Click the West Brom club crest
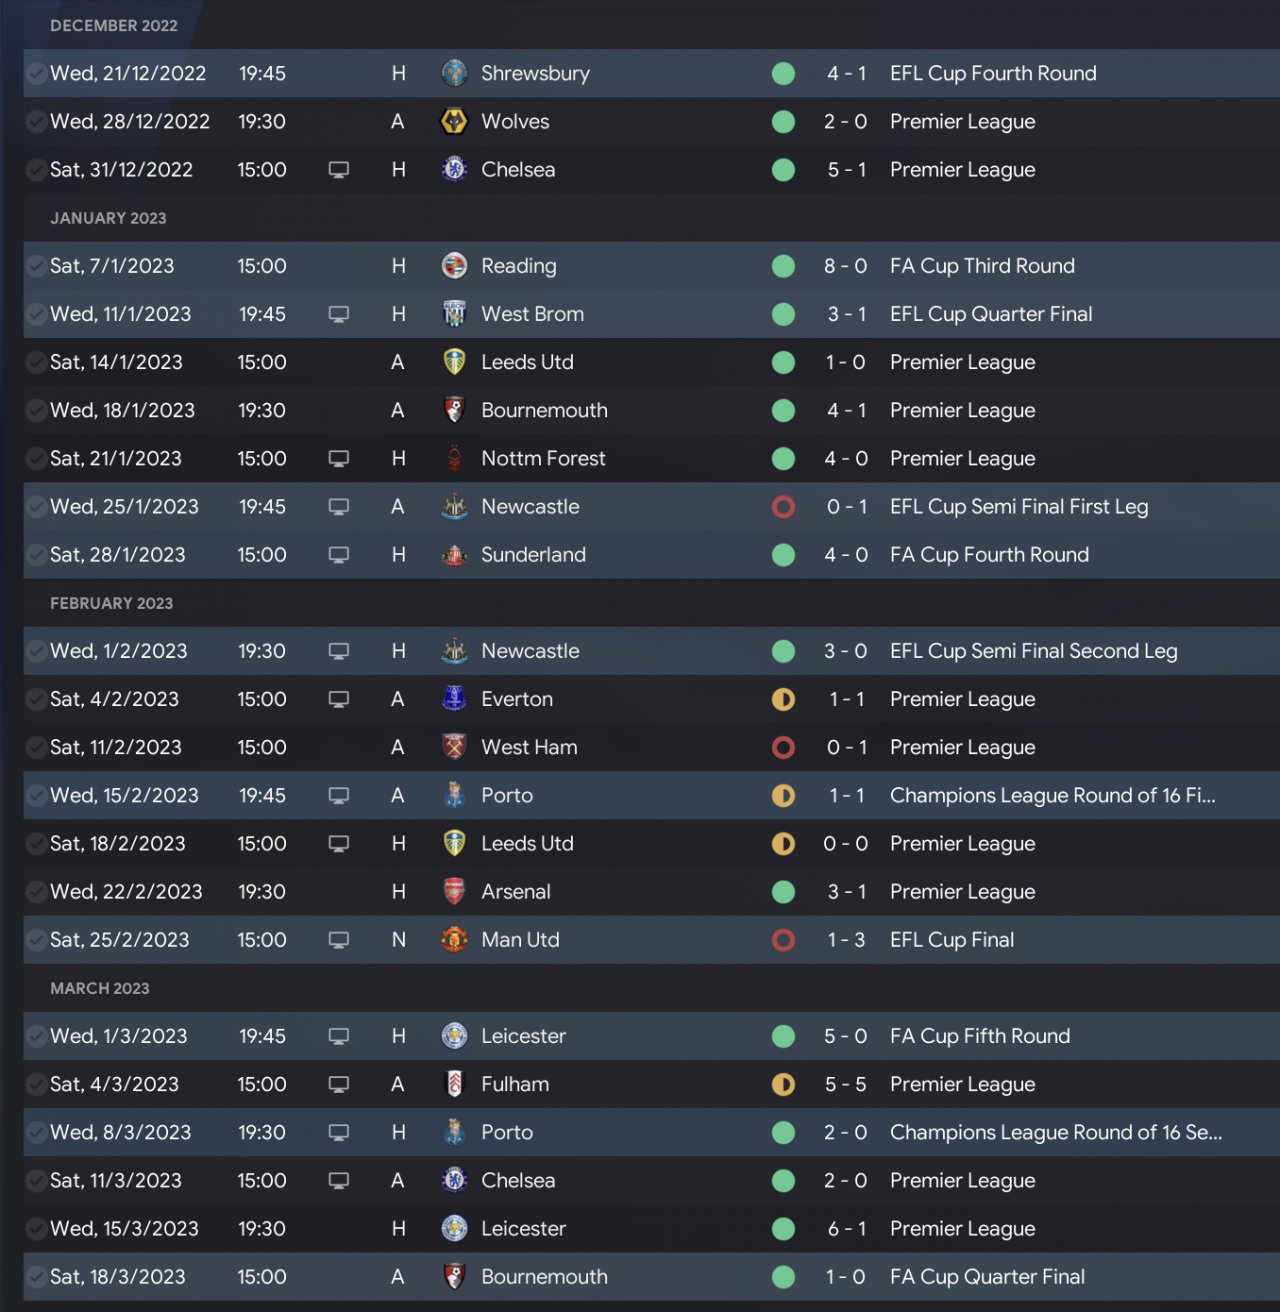The width and height of the screenshot is (1280, 1312). click(x=454, y=314)
